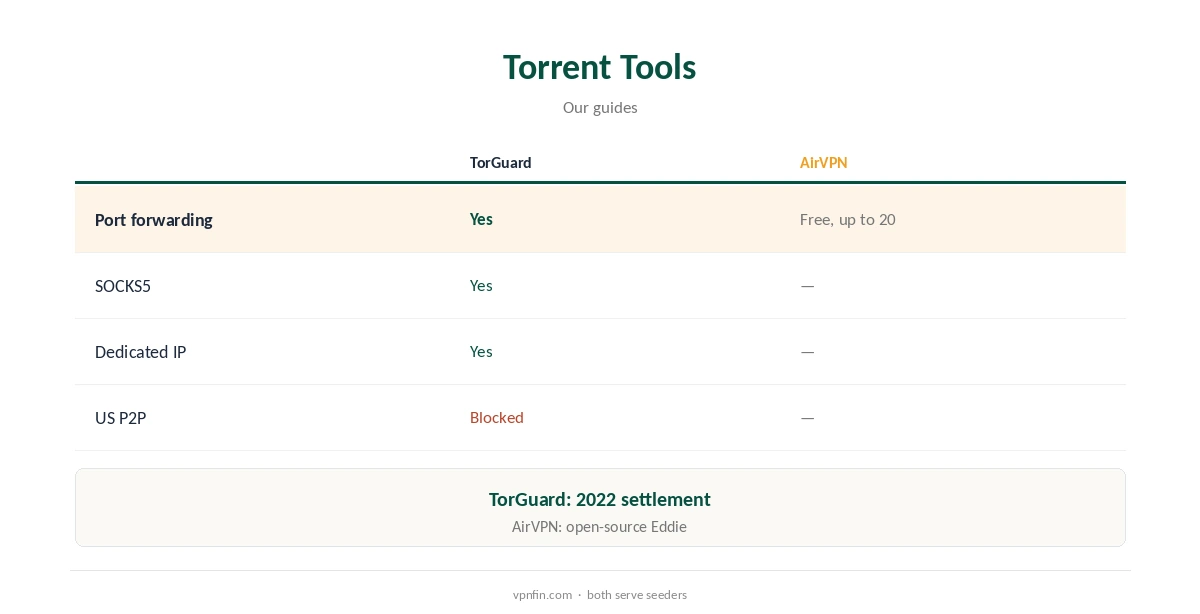This screenshot has width=1200, height=614.
Task: Click the US P2P row label
Action: coord(121,418)
